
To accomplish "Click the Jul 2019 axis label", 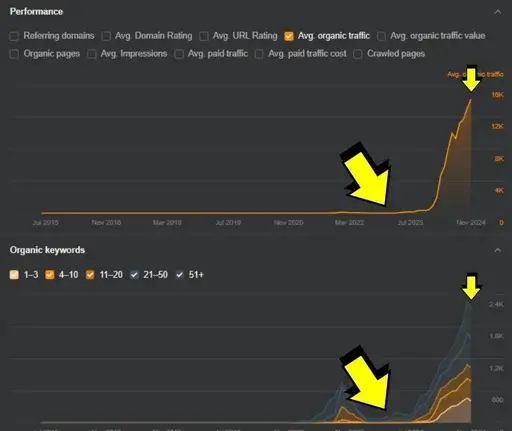I will (x=228, y=223).
